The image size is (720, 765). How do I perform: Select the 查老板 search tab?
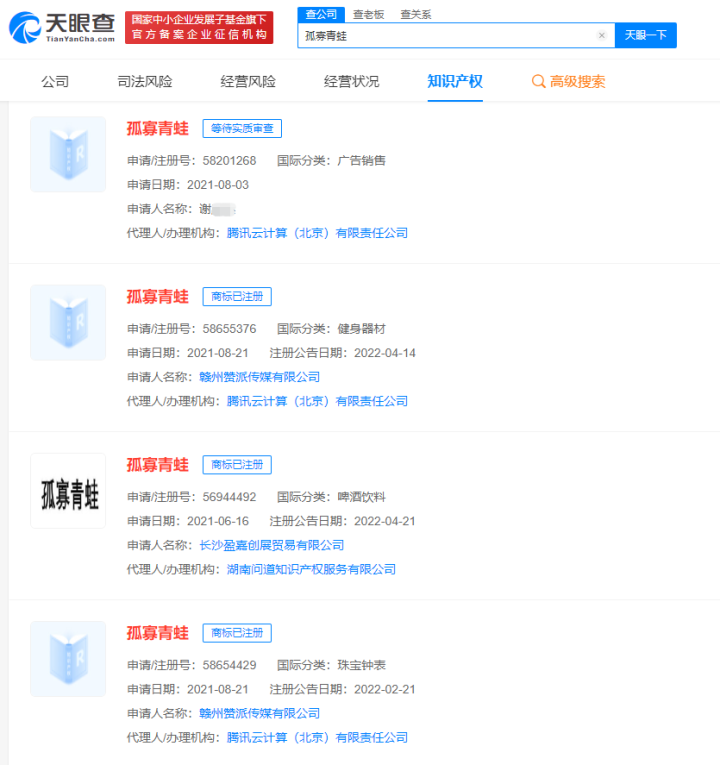tap(368, 15)
